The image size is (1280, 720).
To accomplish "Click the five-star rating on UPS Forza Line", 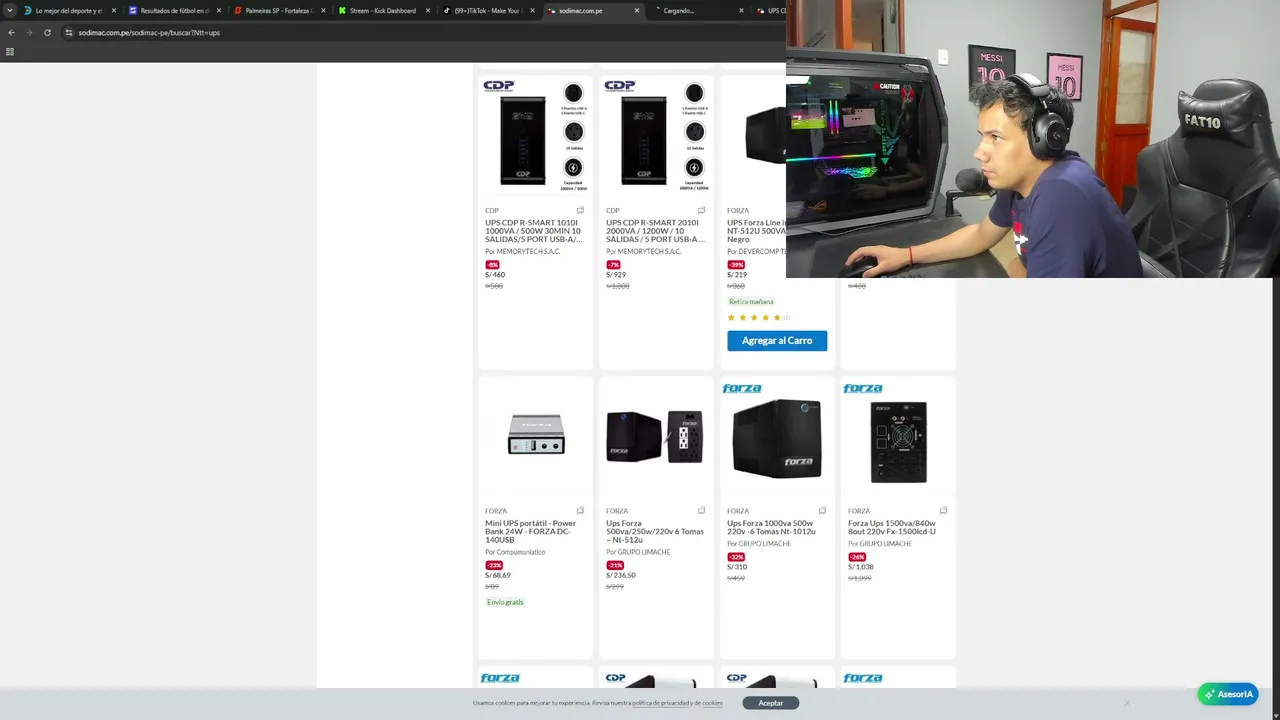I will click(754, 318).
